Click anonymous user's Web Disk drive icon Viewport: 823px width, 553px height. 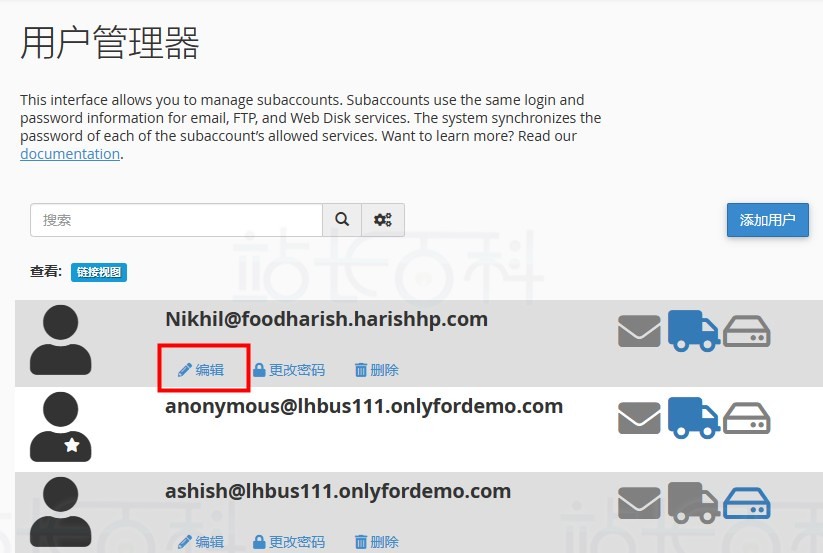746,418
